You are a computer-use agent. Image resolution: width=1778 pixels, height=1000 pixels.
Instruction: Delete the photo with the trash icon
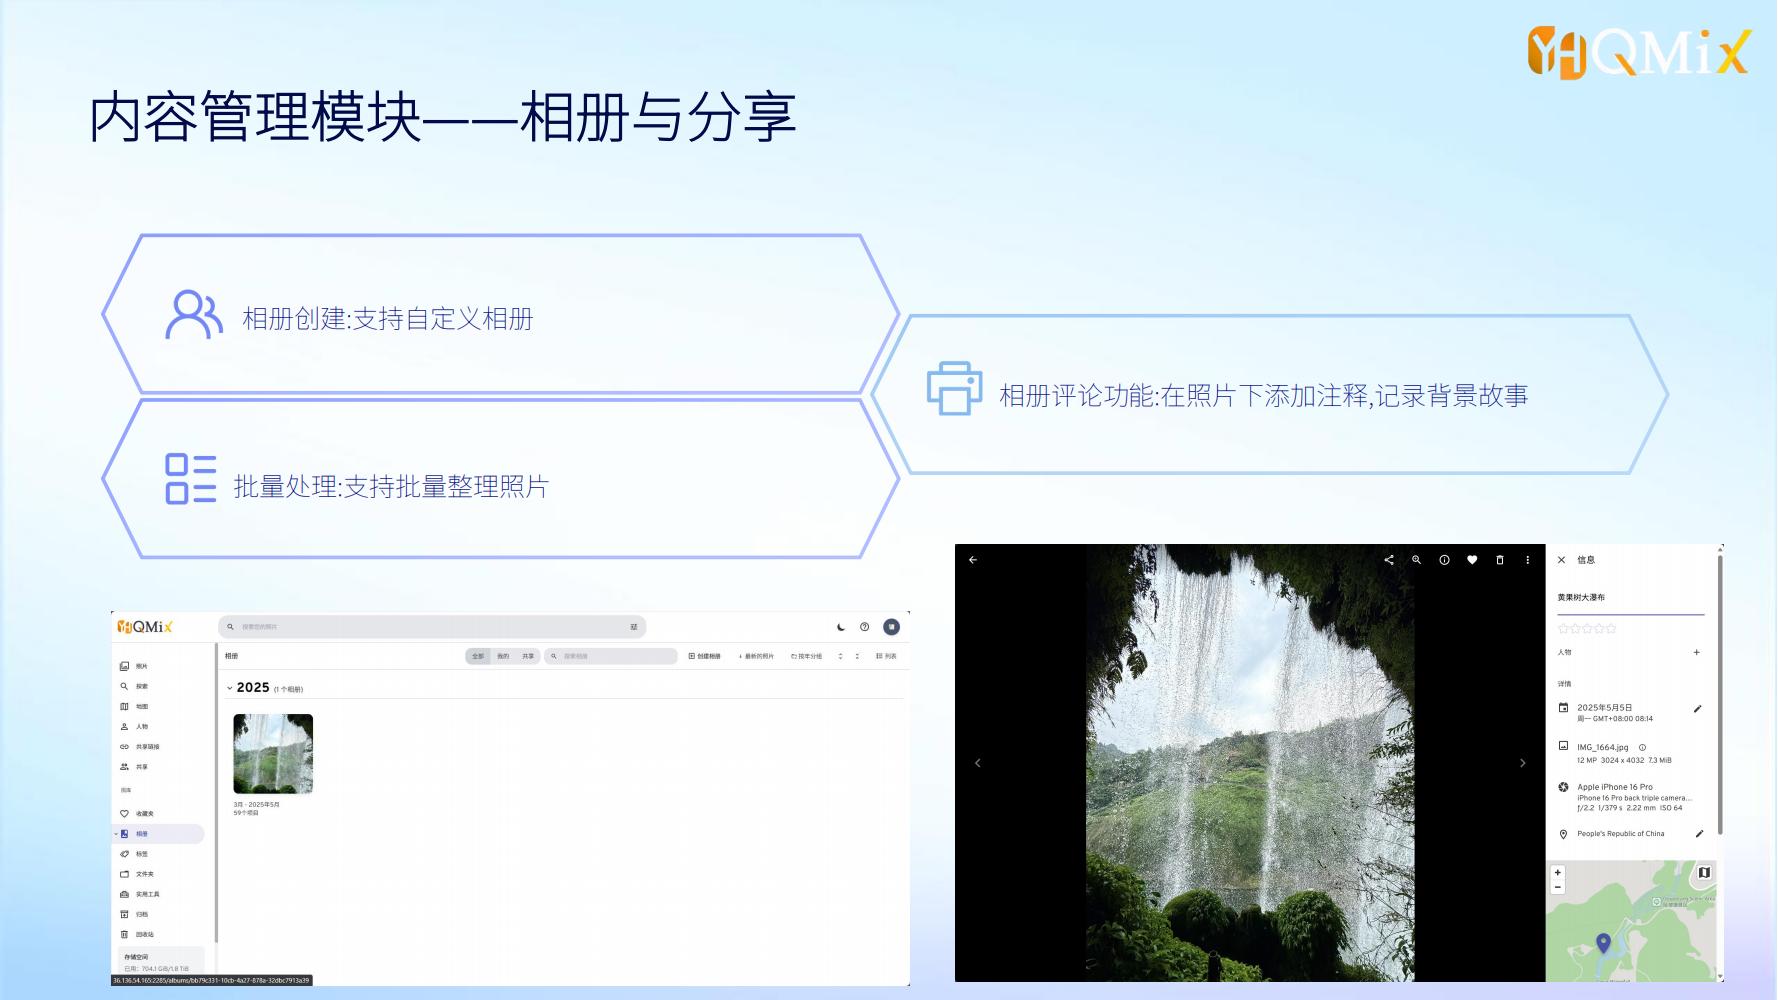pyautogui.click(x=1500, y=560)
